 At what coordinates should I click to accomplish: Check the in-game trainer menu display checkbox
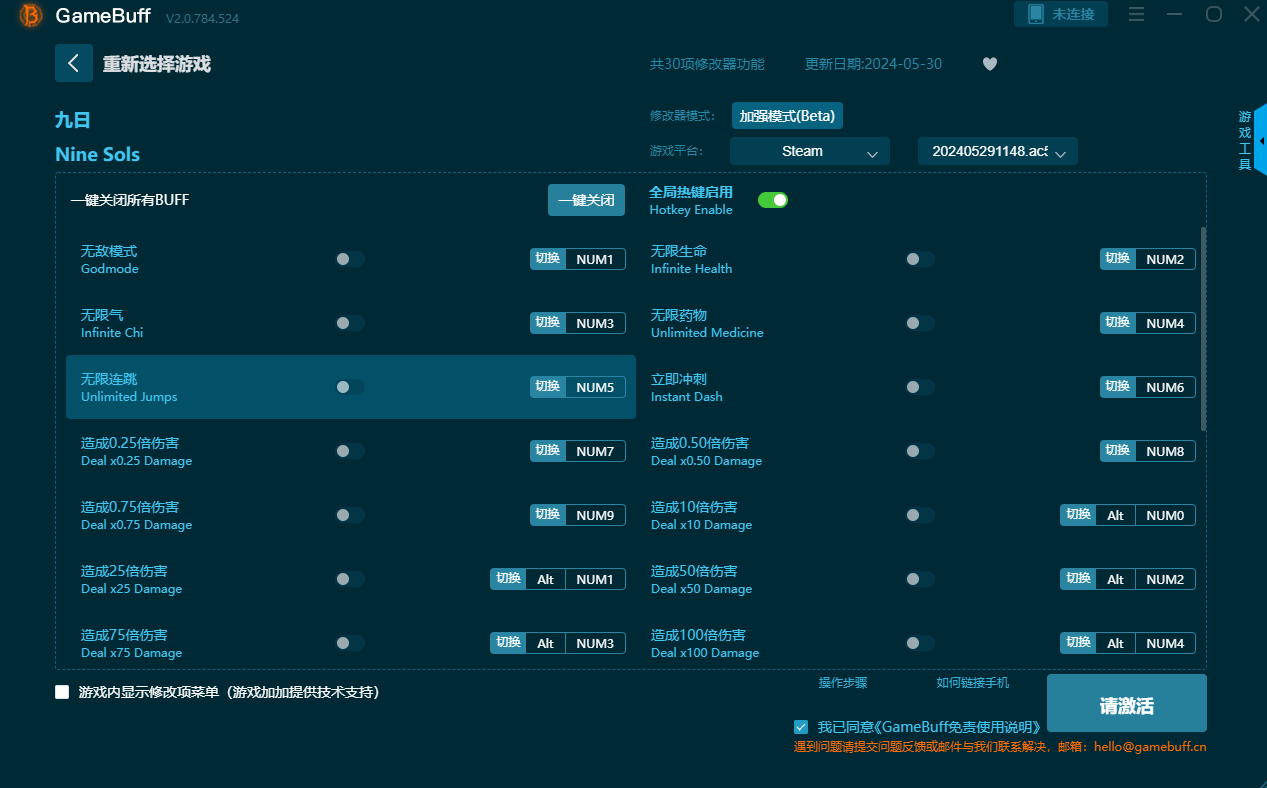click(x=62, y=692)
